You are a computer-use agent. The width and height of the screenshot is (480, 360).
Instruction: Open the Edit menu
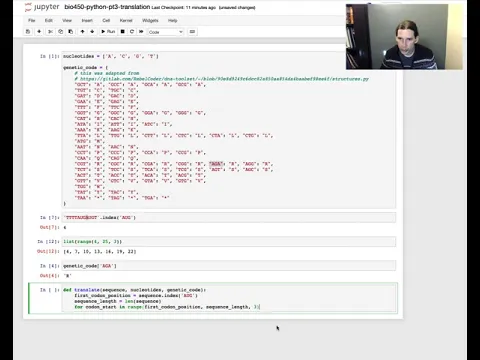[49, 20]
